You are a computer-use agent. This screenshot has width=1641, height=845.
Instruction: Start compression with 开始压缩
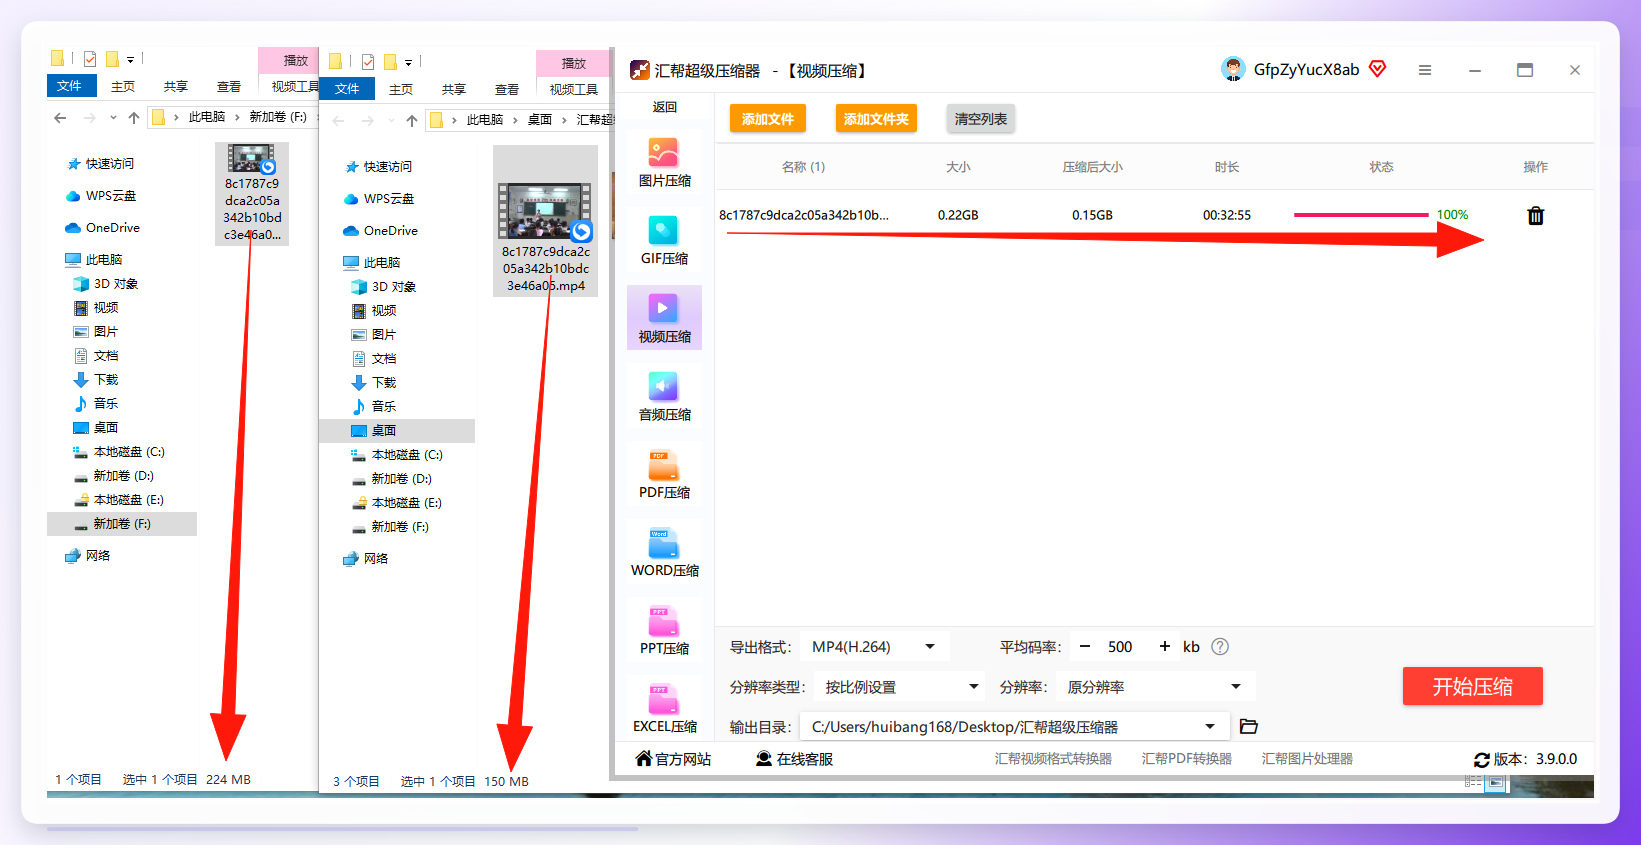(x=1472, y=687)
